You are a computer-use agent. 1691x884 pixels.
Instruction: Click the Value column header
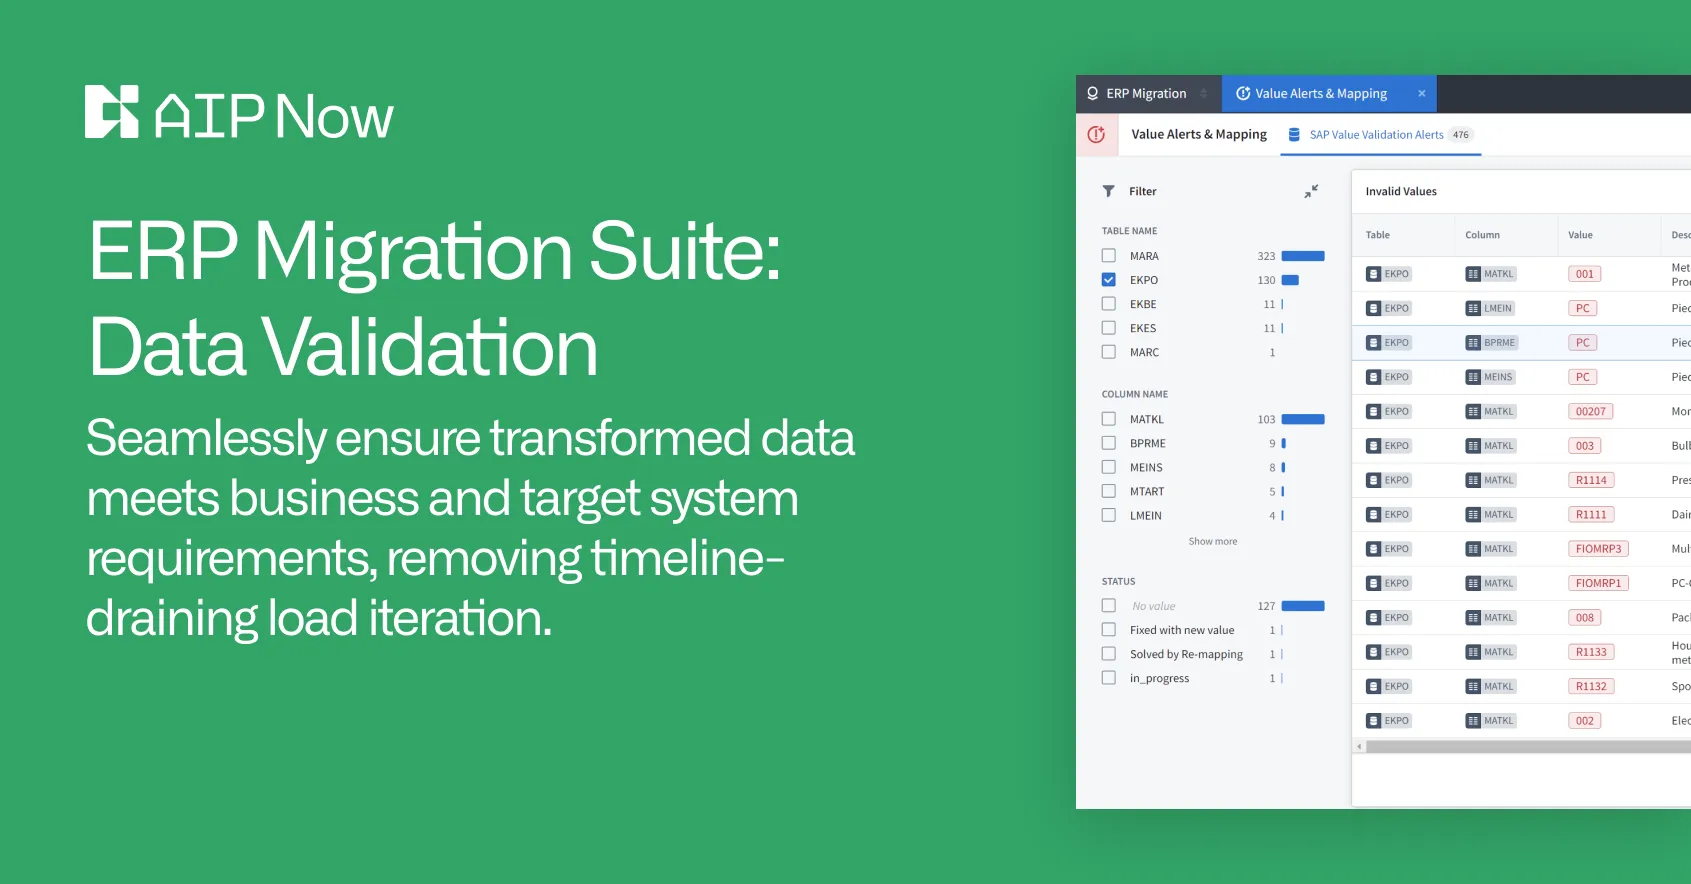(1580, 235)
